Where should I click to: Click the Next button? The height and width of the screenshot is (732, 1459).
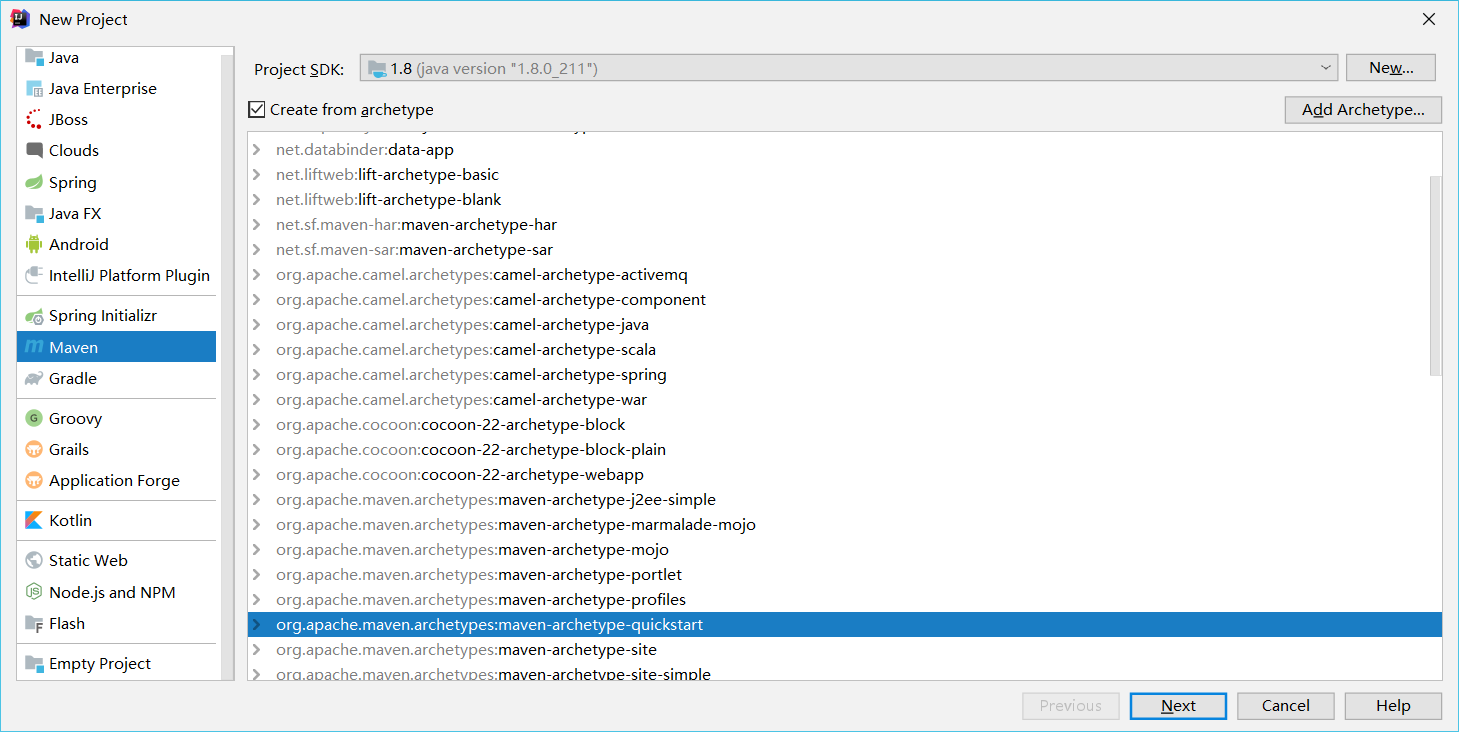(1178, 705)
